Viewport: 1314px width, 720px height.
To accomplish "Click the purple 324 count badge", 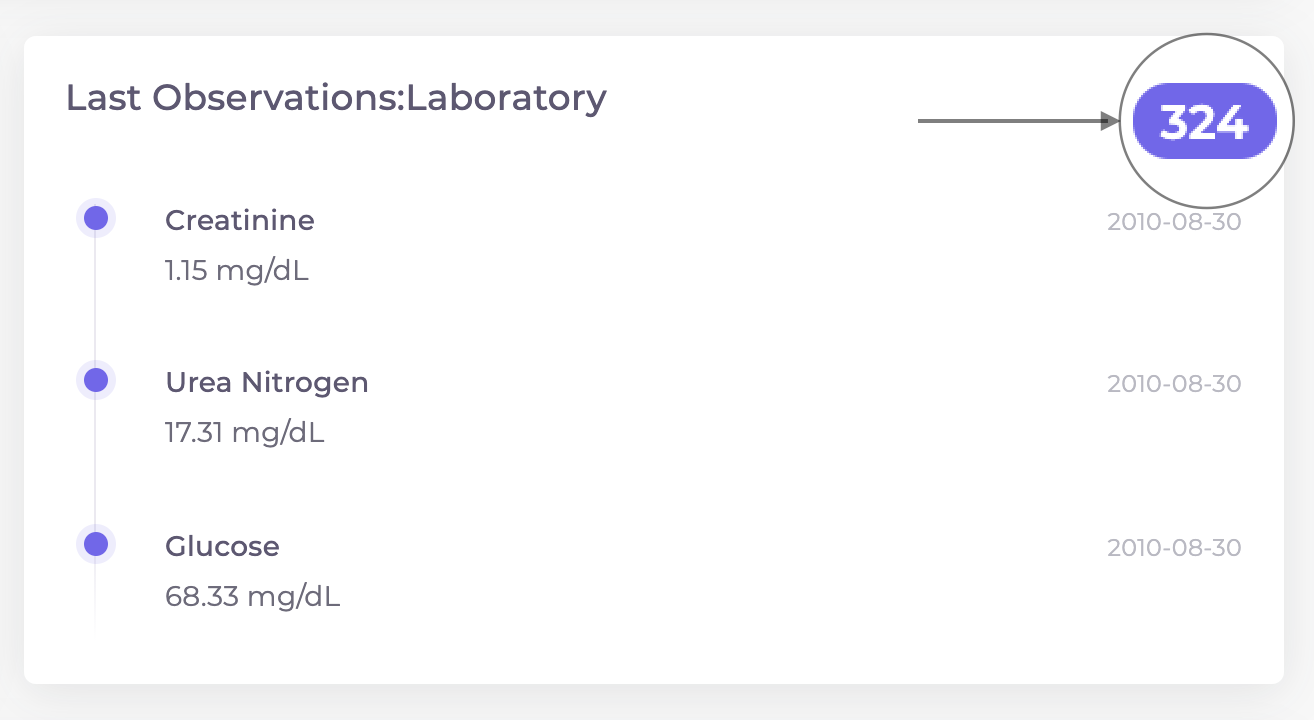I will pos(1205,122).
